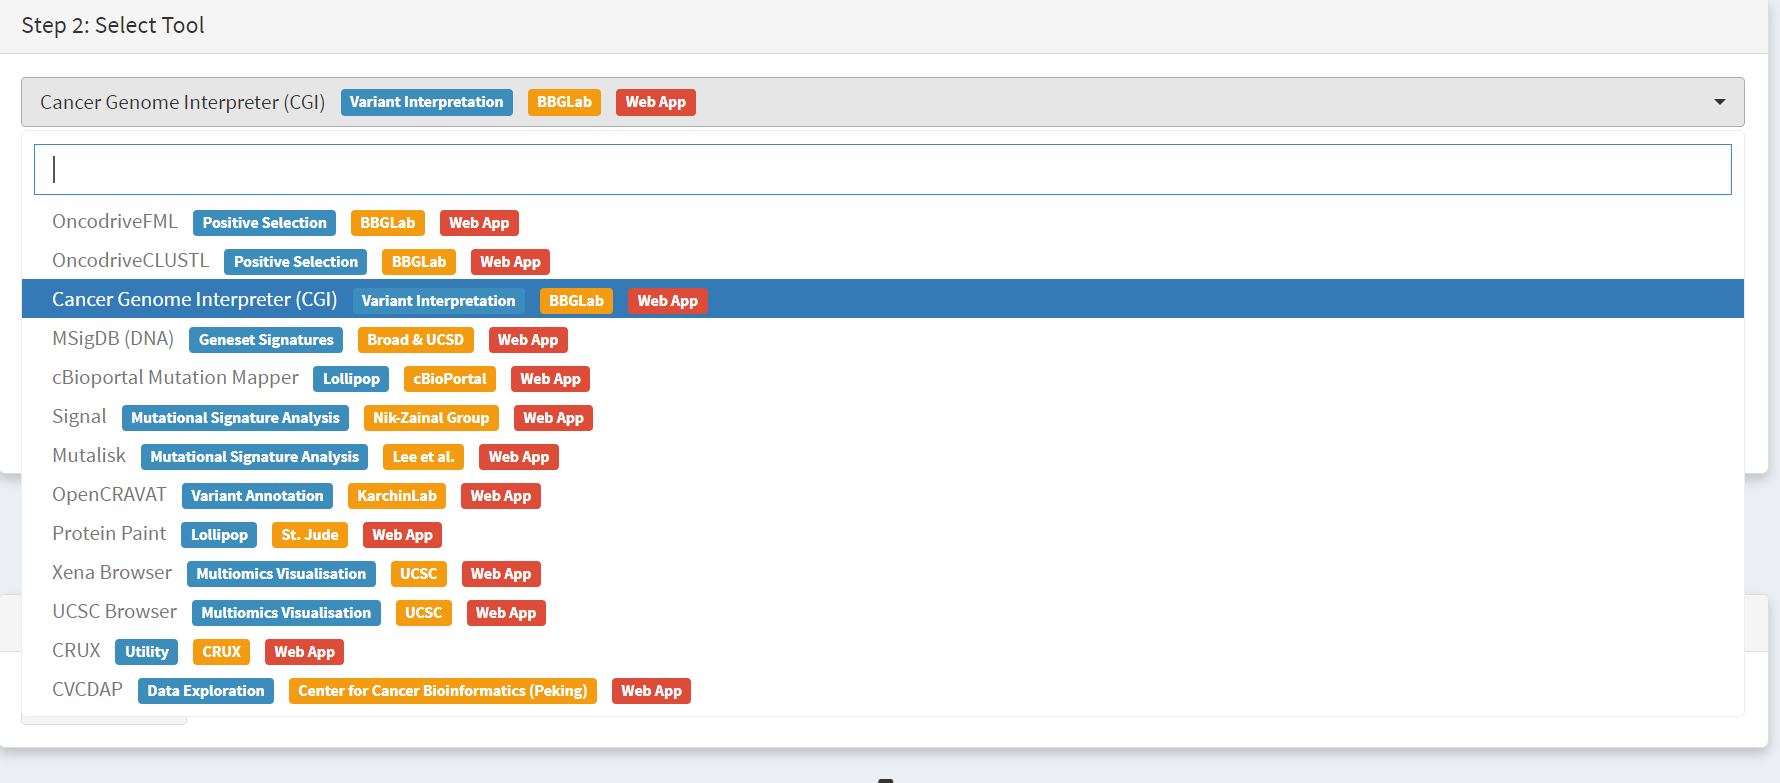The width and height of the screenshot is (1780, 783).
Task: Click the tool search input field
Action: [x=882, y=169]
